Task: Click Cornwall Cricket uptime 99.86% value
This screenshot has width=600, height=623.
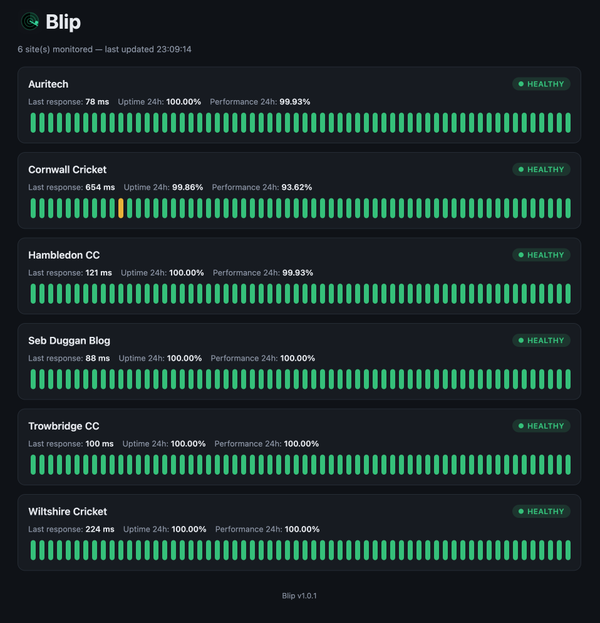Action: (x=188, y=187)
